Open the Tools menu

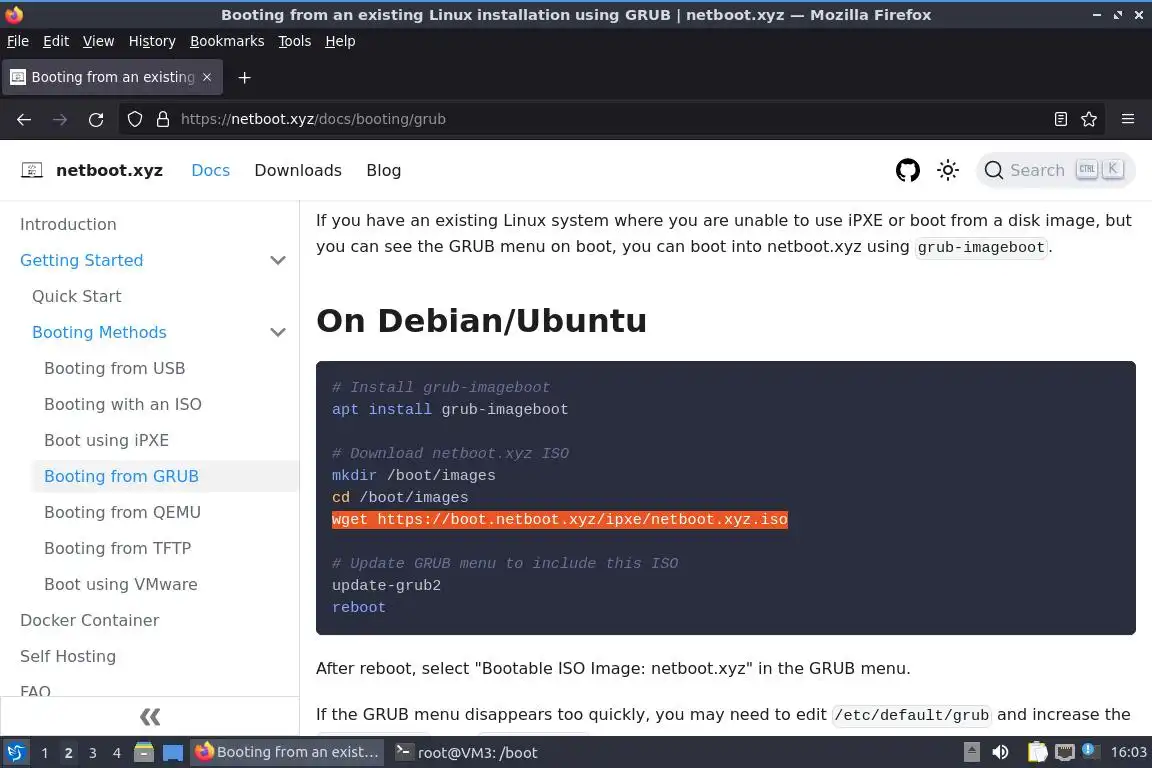click(295, 41)
